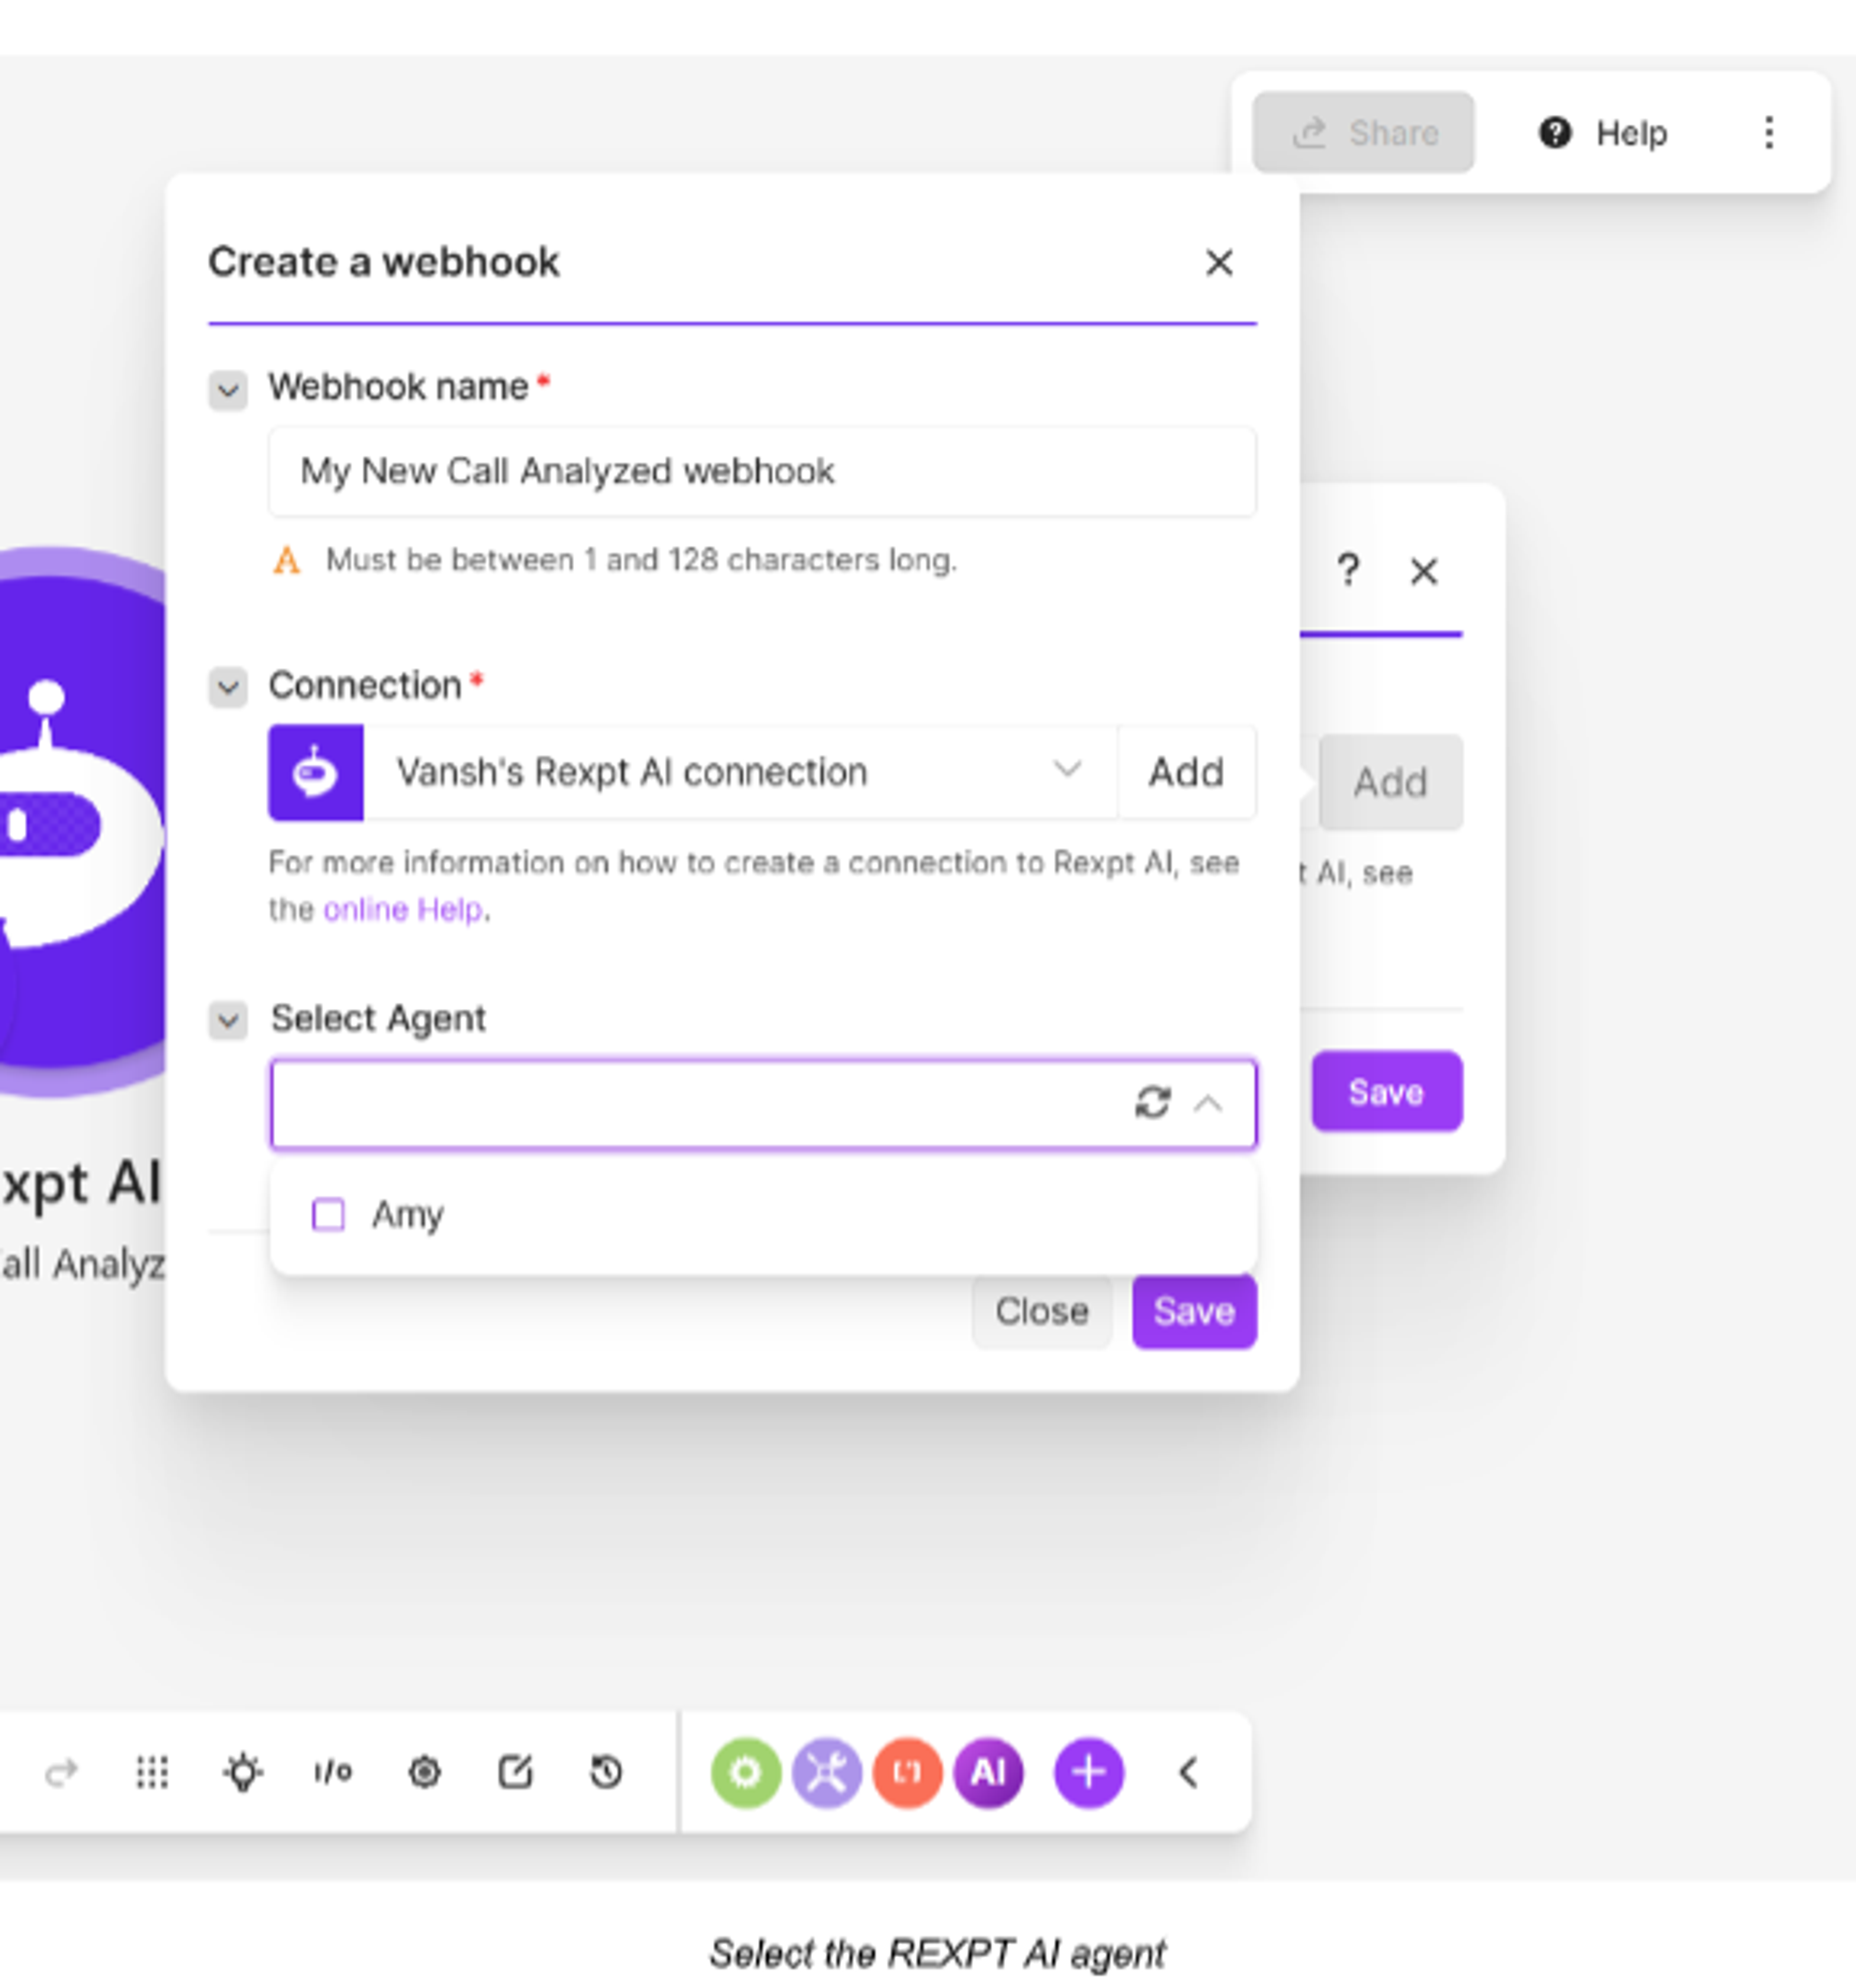Image resolution: width=1856 pixels, height=1988 pixels.
Task: Click the grid dots toolbar icon
Action: (152, 1773)
